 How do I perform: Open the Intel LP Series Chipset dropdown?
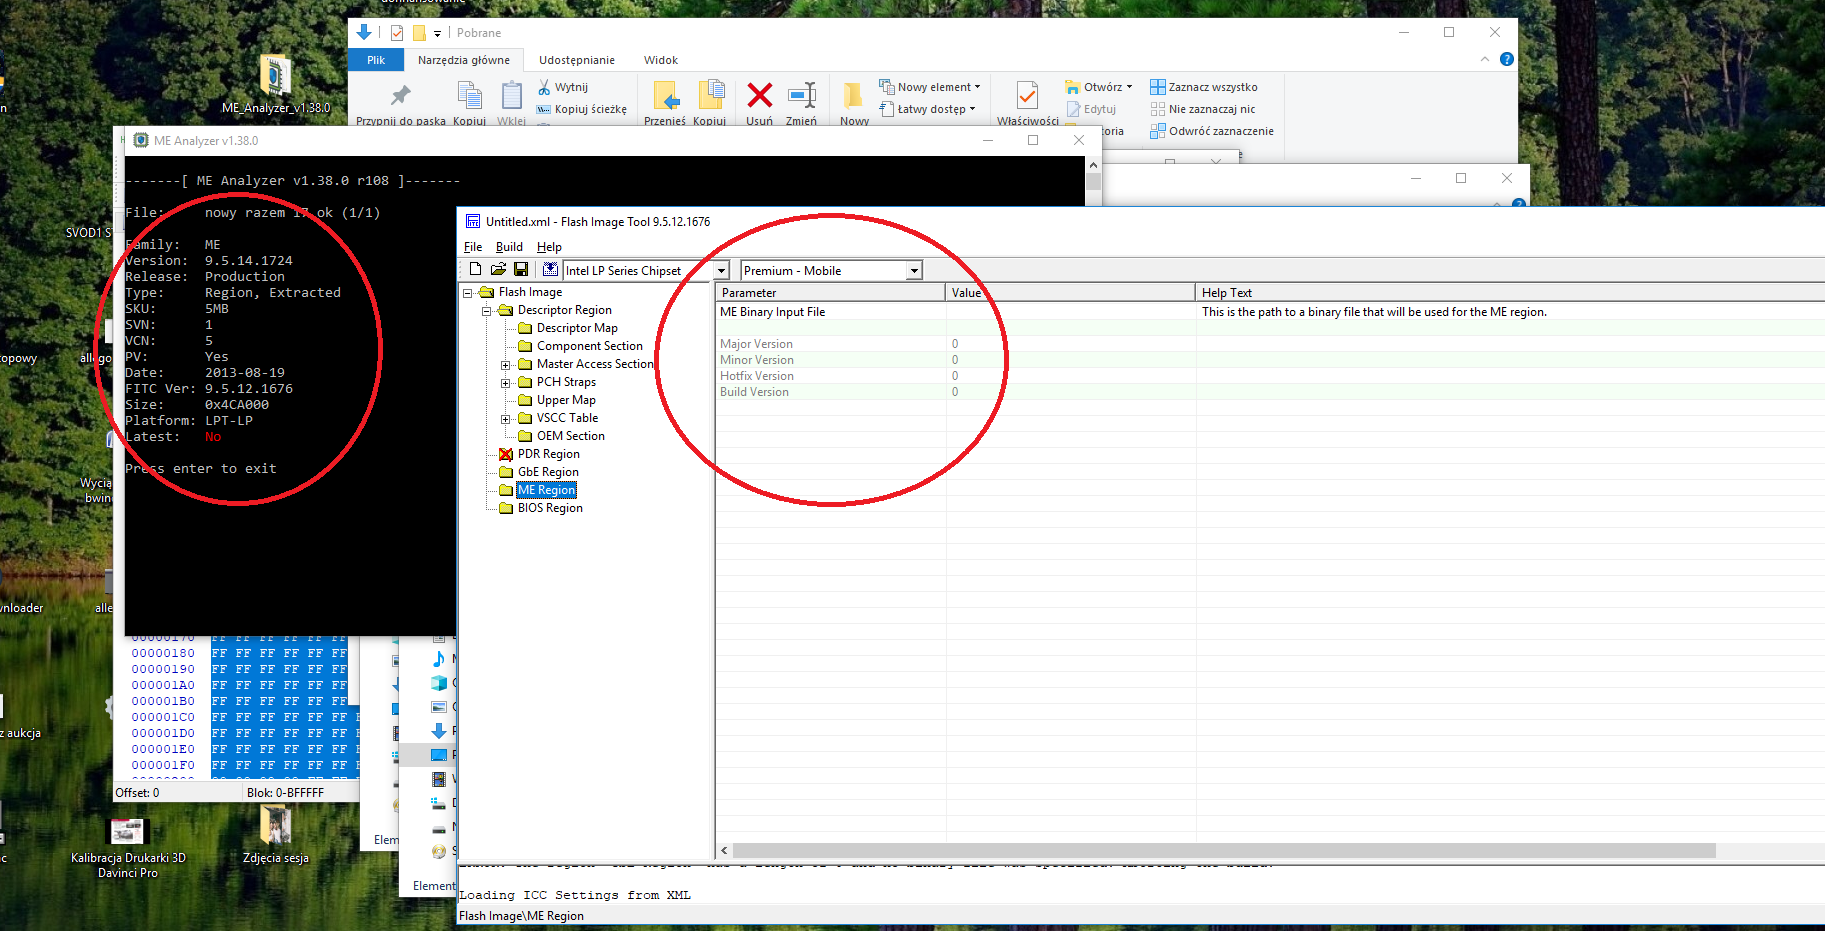click(721, 271)
